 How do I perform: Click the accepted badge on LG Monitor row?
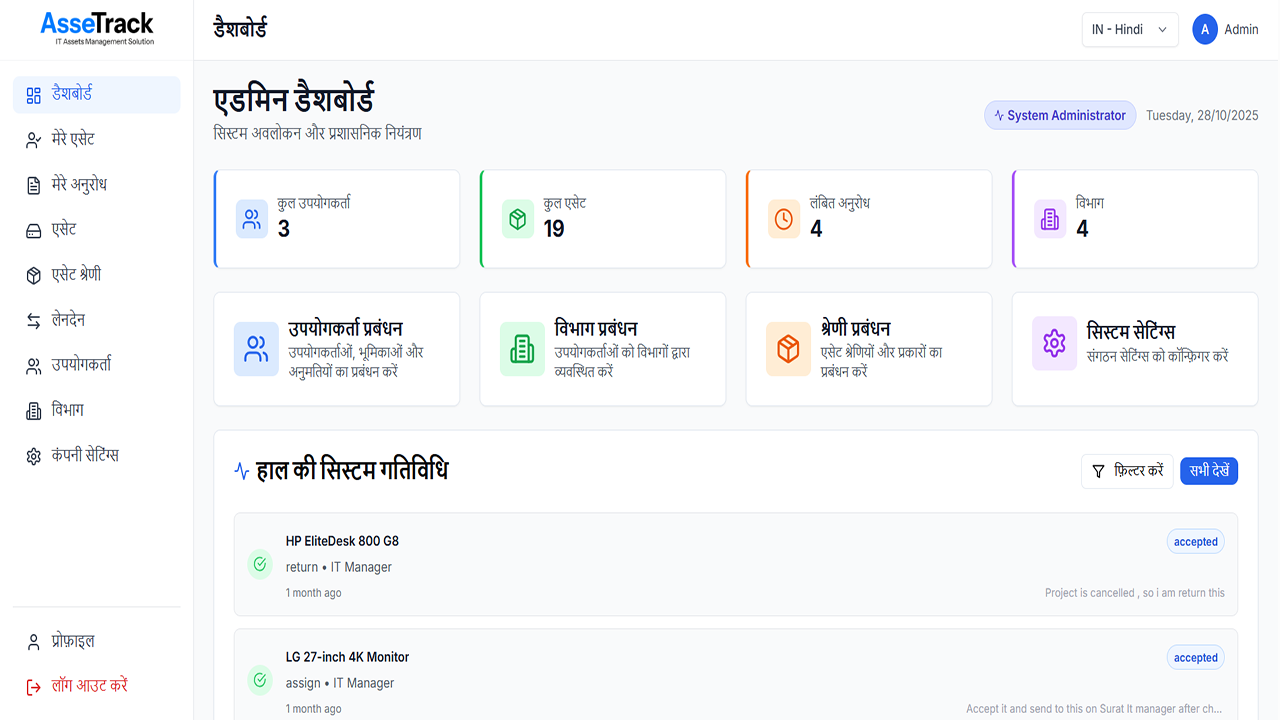pyautogui.click(x=1195, y=657)
